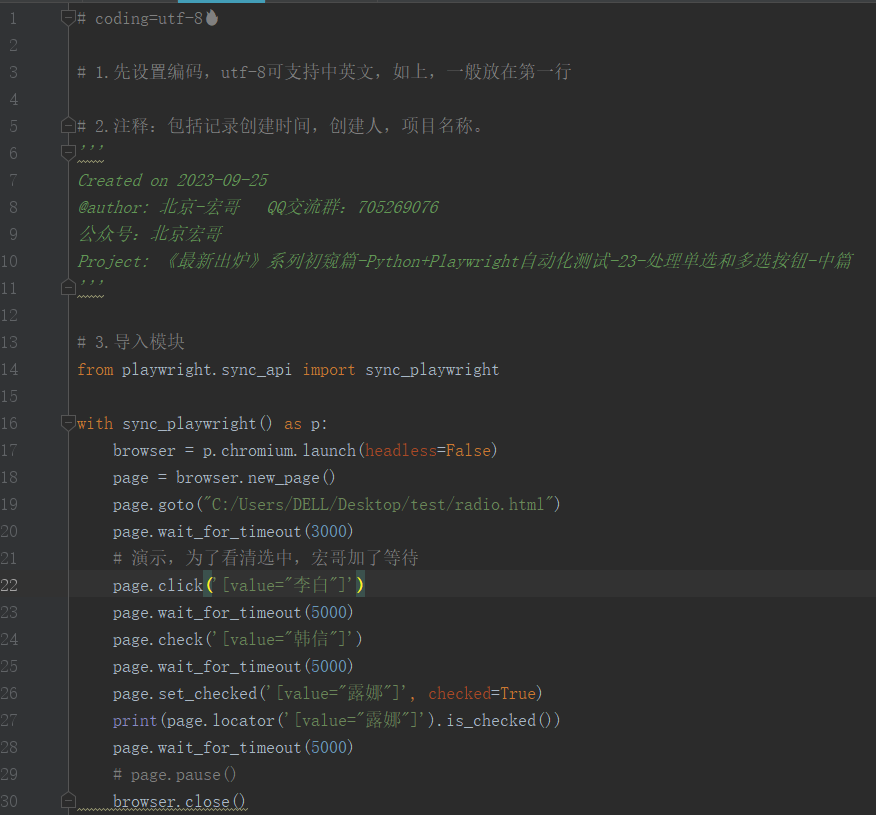Click 'import' keyword on line 14

(329, 369)
